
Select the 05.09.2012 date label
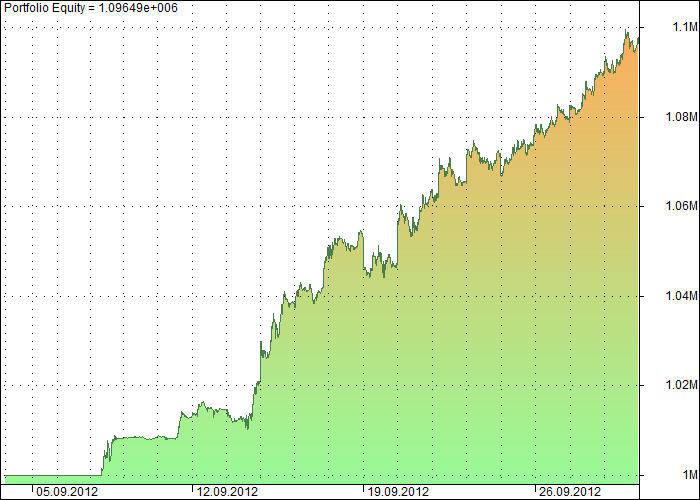click(x=67, y=492)
